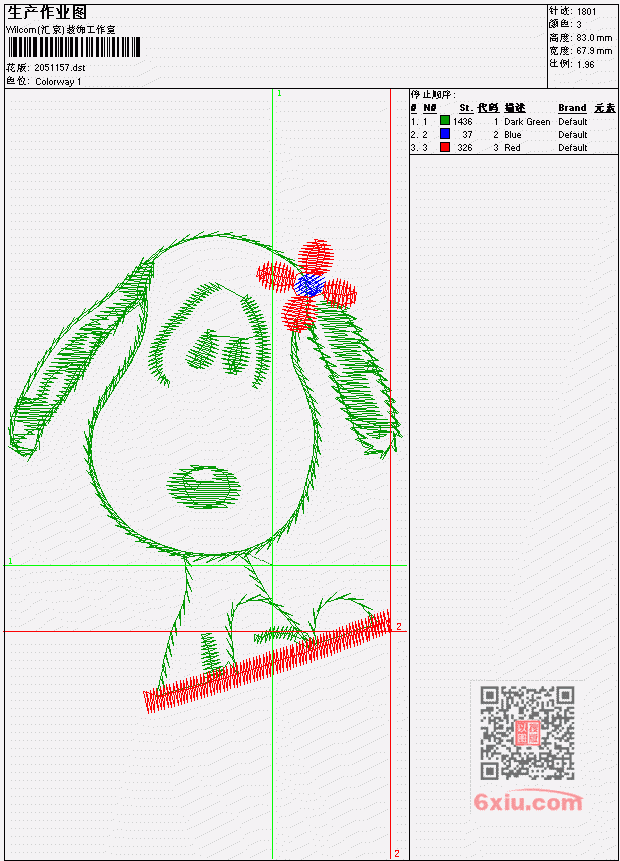The height and width of the screenshot is (861, 620).
Task: Click the '元素' column header
Action: pyautogui.click(x=605, y=108)
